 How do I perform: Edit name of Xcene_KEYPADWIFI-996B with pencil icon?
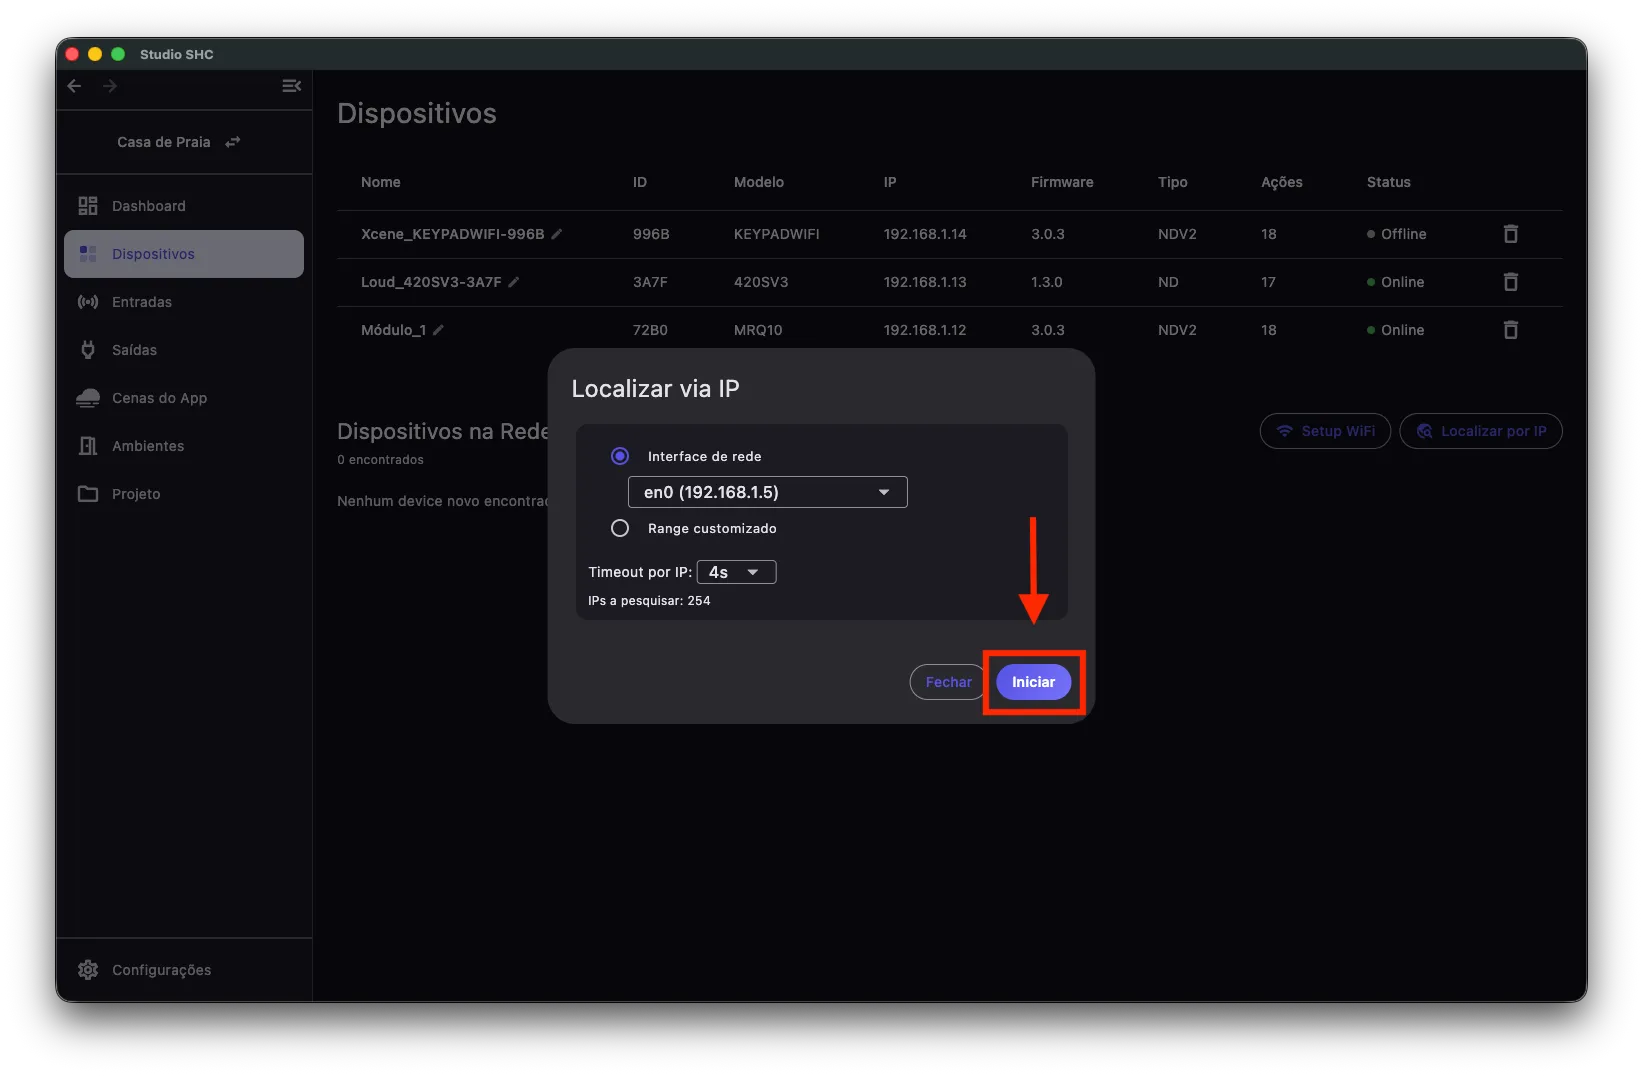[557, 234]
